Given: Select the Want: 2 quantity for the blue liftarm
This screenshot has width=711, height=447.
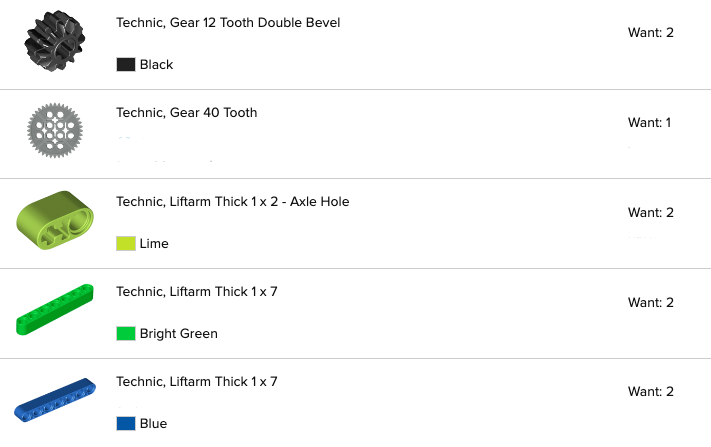Looking at the screenshot, I should [651, 392].
